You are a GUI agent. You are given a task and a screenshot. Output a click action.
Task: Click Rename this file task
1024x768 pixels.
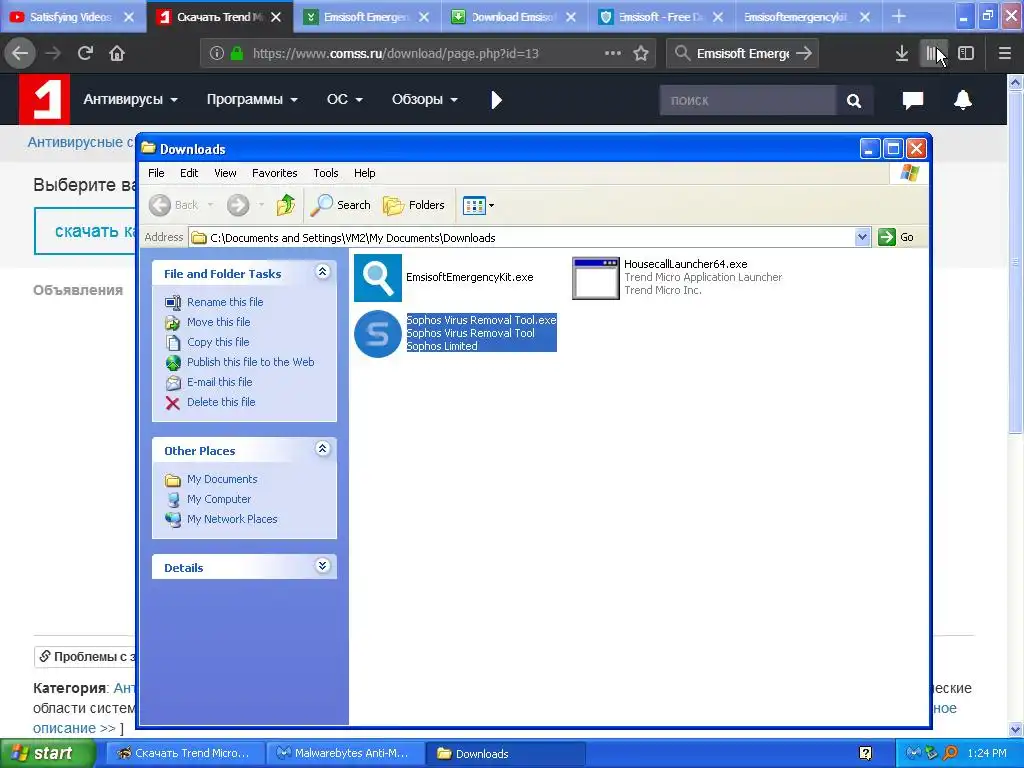click(x=225, y=302)
